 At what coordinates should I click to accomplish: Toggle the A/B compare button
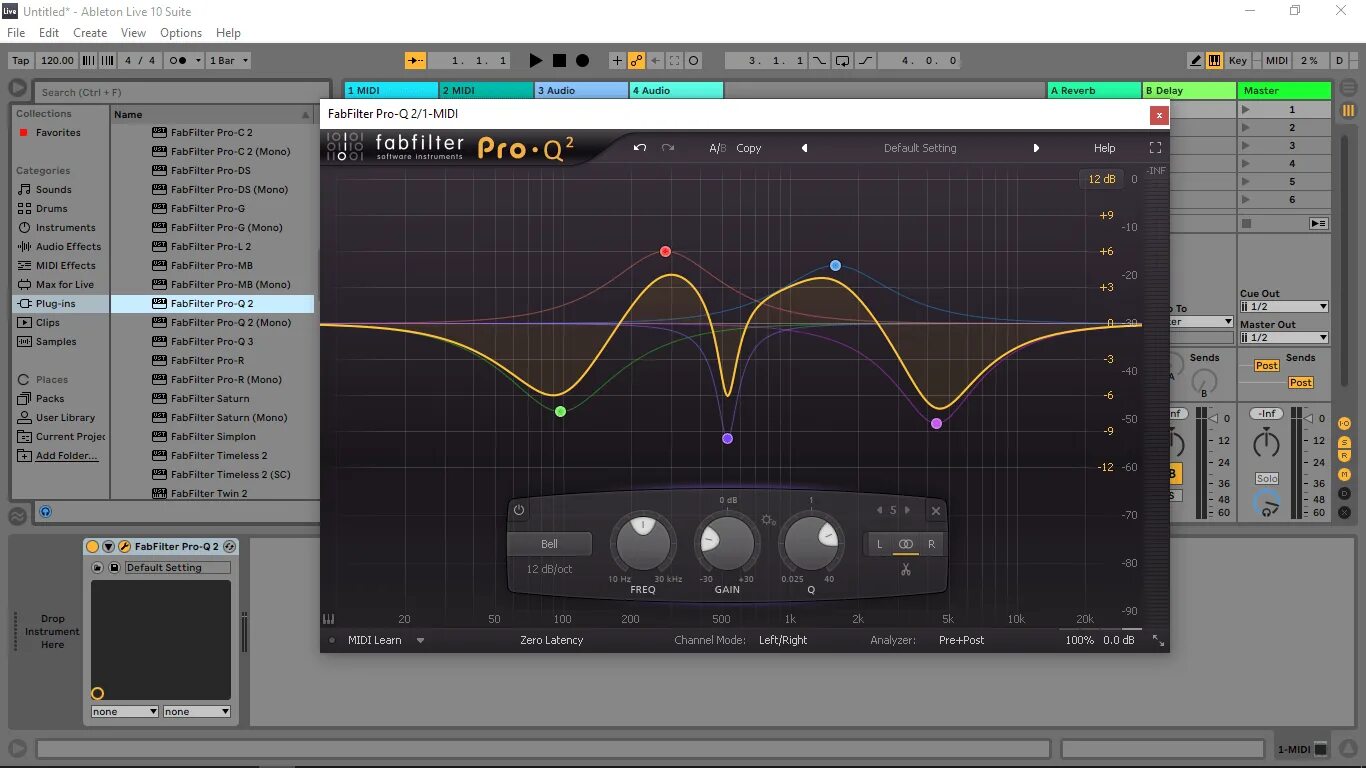[x=718, y=148]
